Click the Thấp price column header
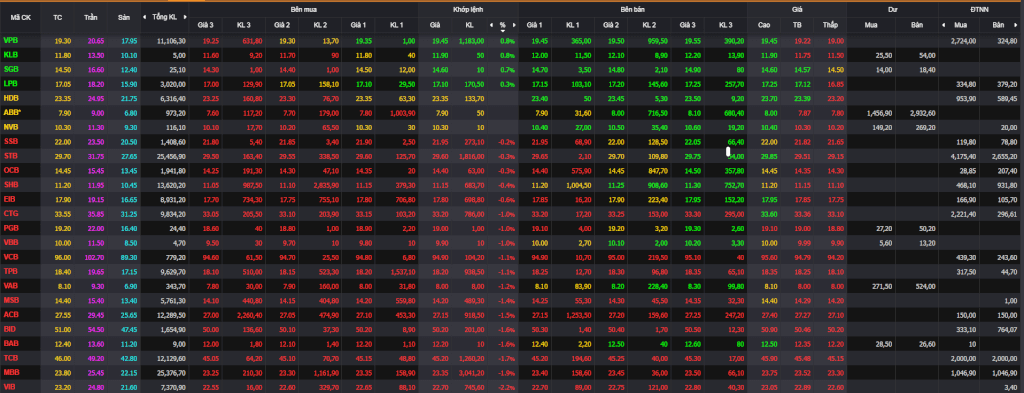The image size is (1024, 393). (x=830, y=25)
